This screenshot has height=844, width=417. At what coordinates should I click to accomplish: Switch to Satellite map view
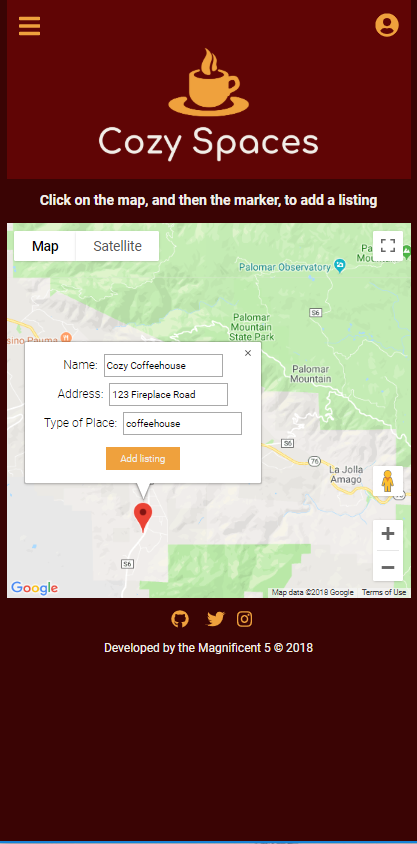click(117, 246)
